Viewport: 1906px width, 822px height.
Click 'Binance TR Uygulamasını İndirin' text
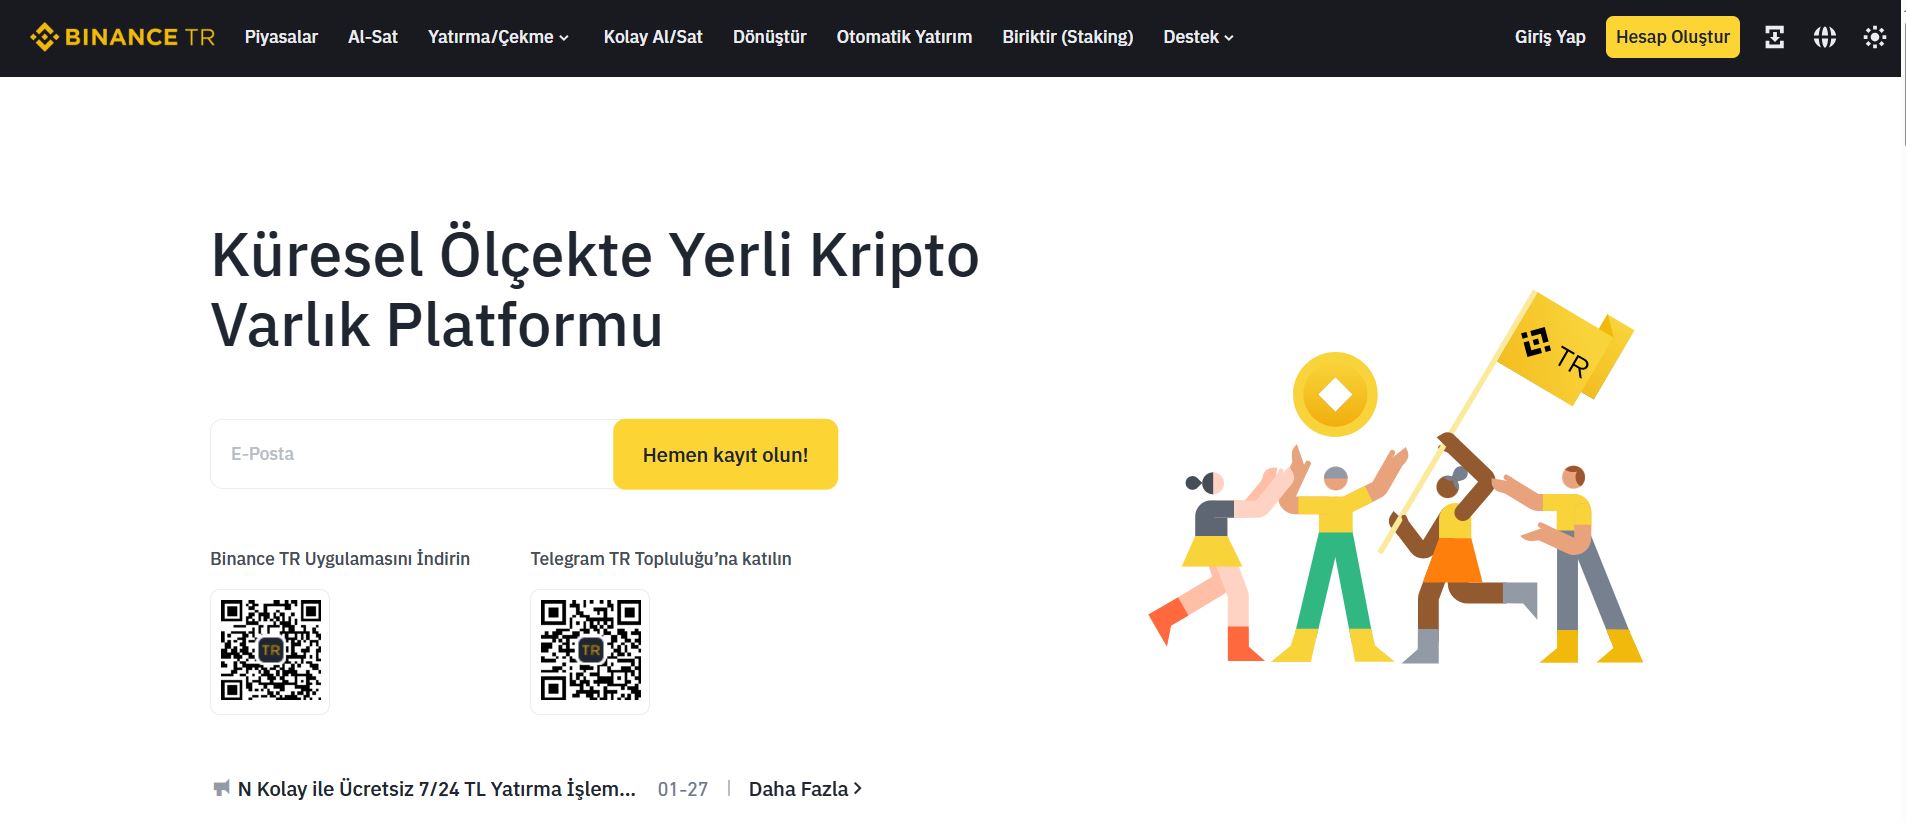[x=340, y=559]
